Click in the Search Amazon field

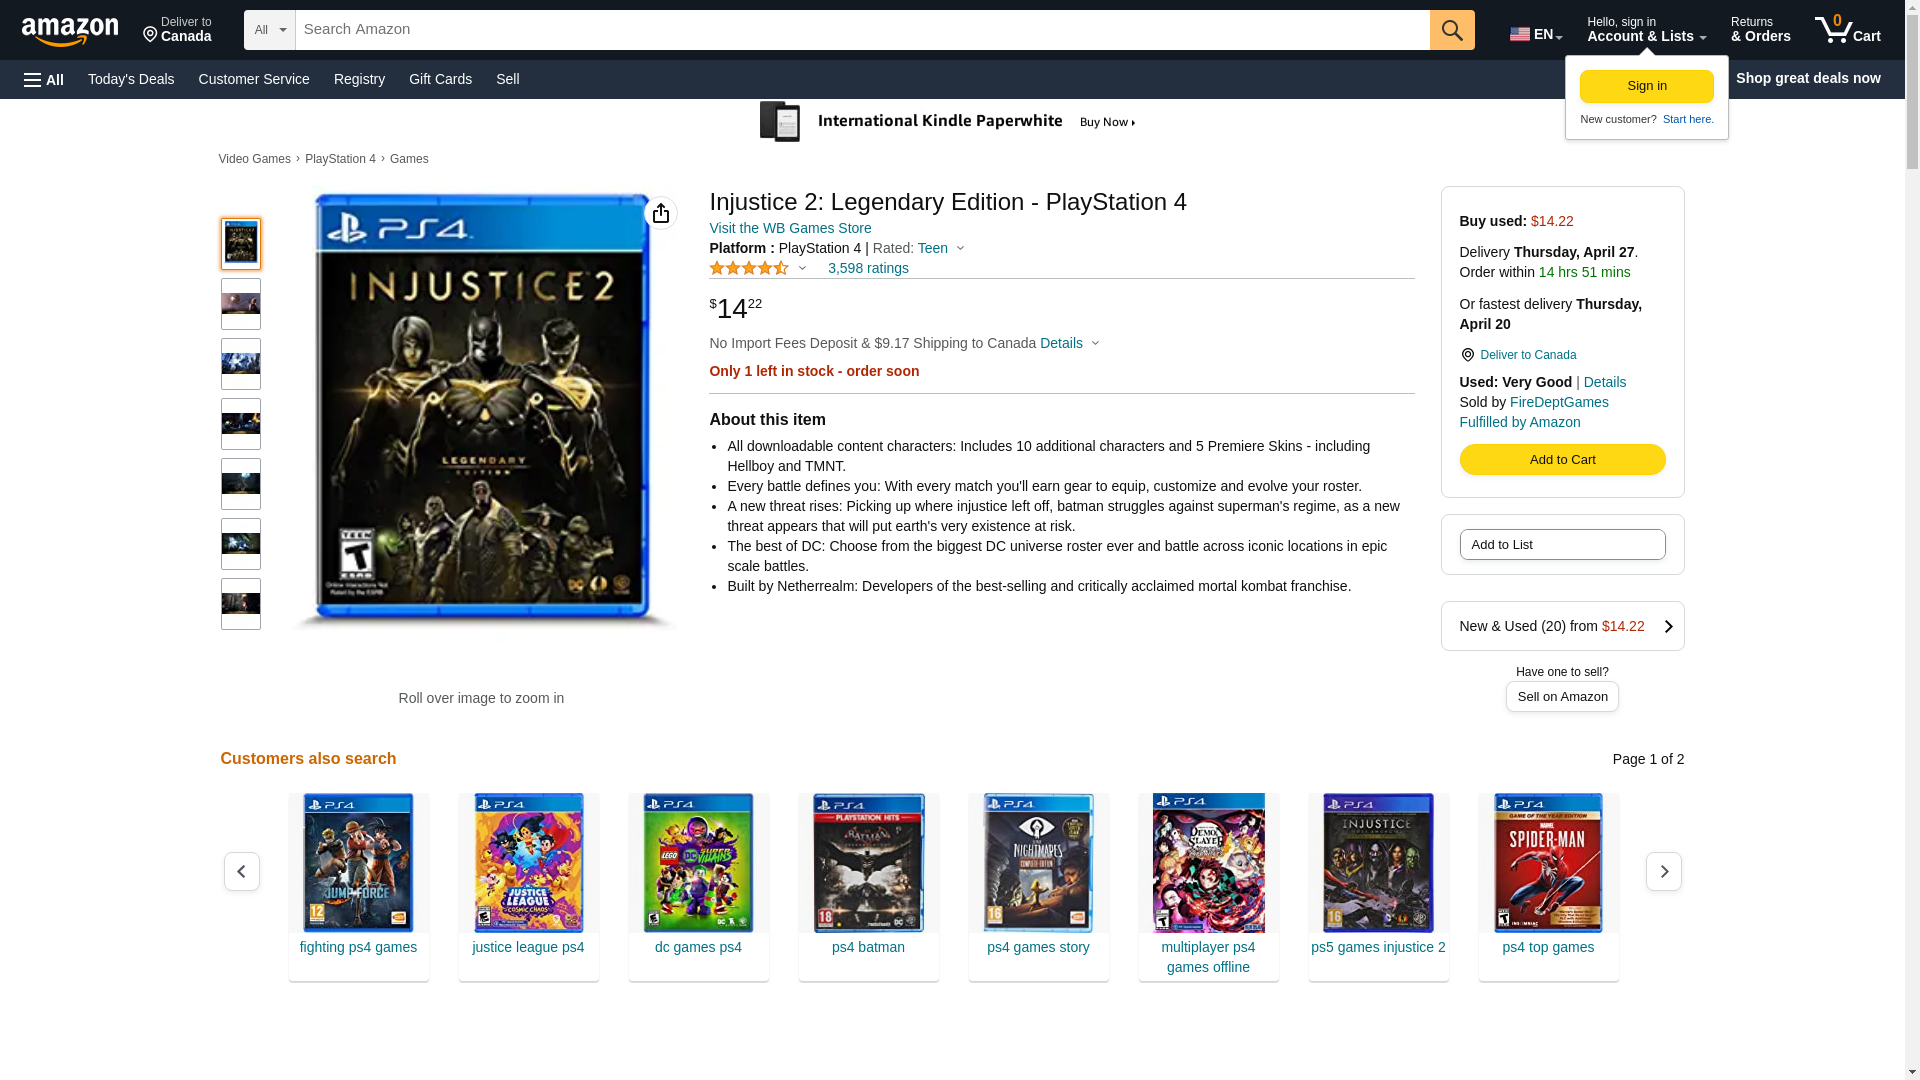(860, 30)
